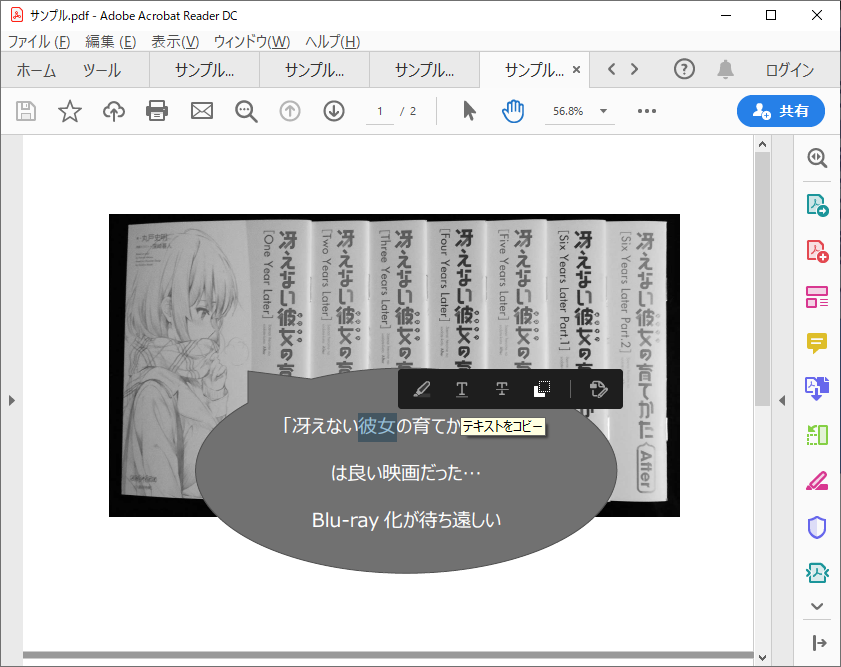Email the PDF using the envelope icon
This screenshot has width=841, height=667.
pyautogui.click(x=201, y=111)
